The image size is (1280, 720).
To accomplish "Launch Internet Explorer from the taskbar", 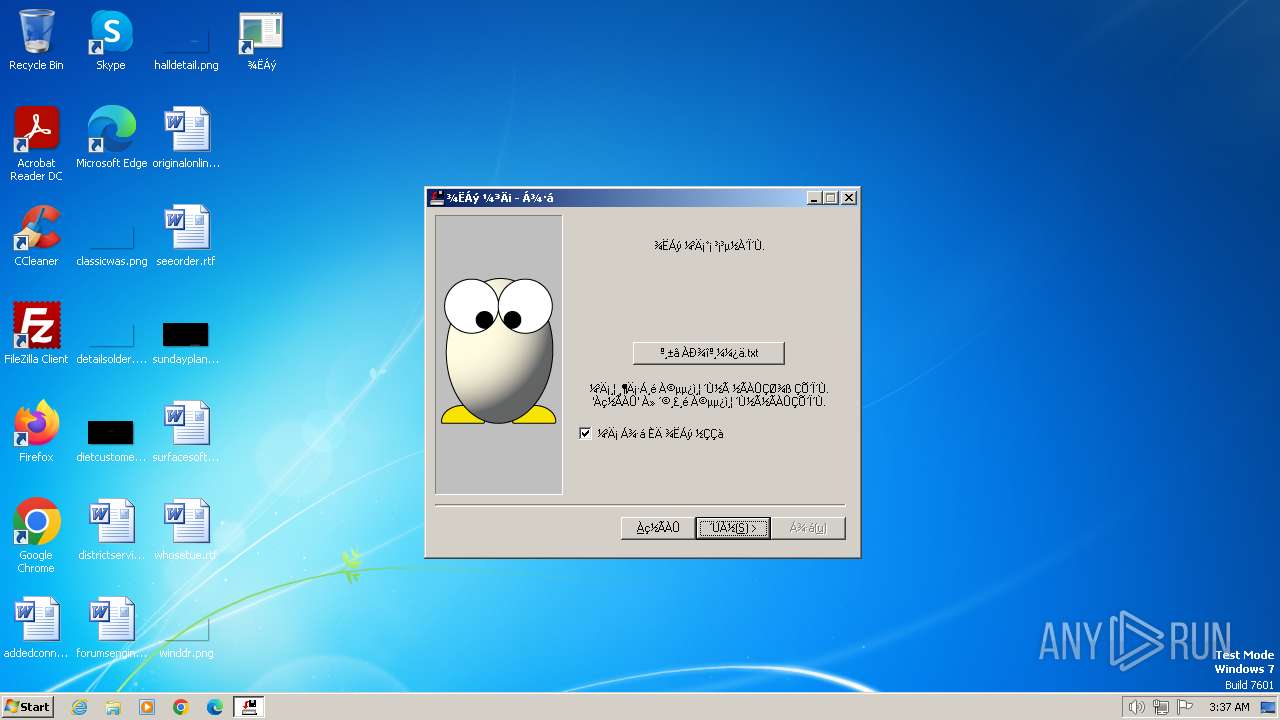I will [79, 707].
